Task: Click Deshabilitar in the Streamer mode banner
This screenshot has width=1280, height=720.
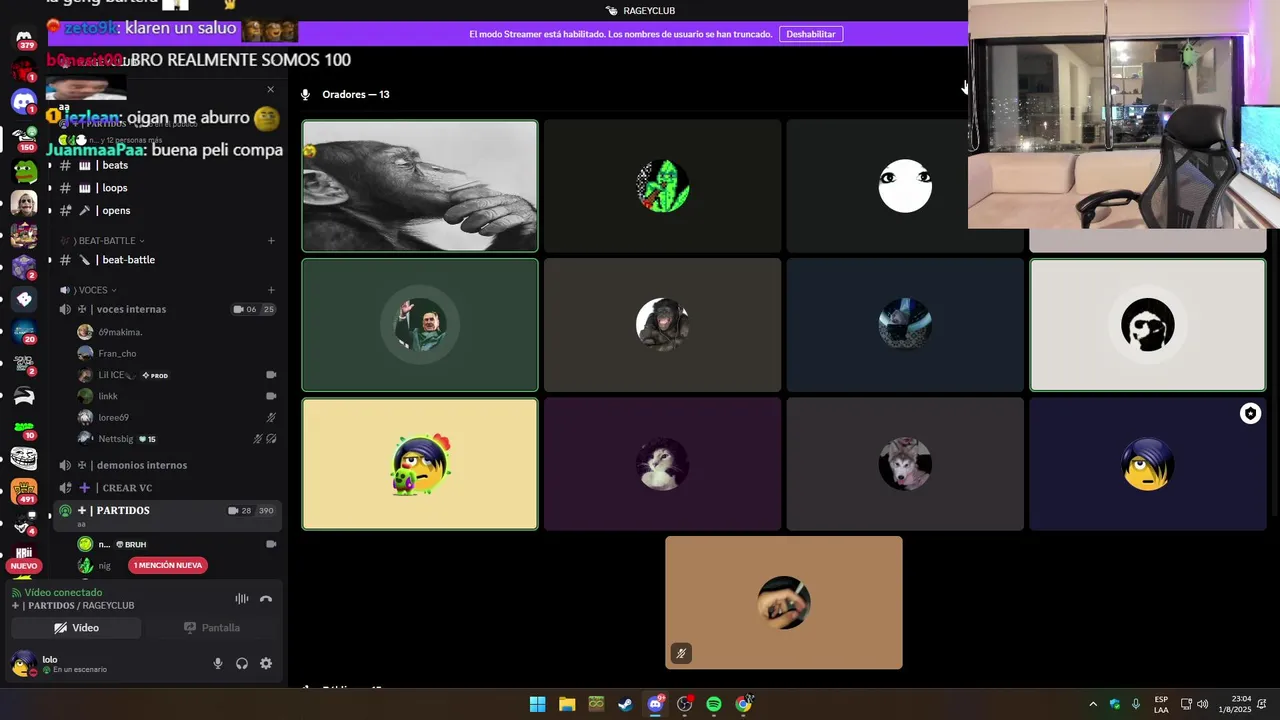Action: (811, 34)
